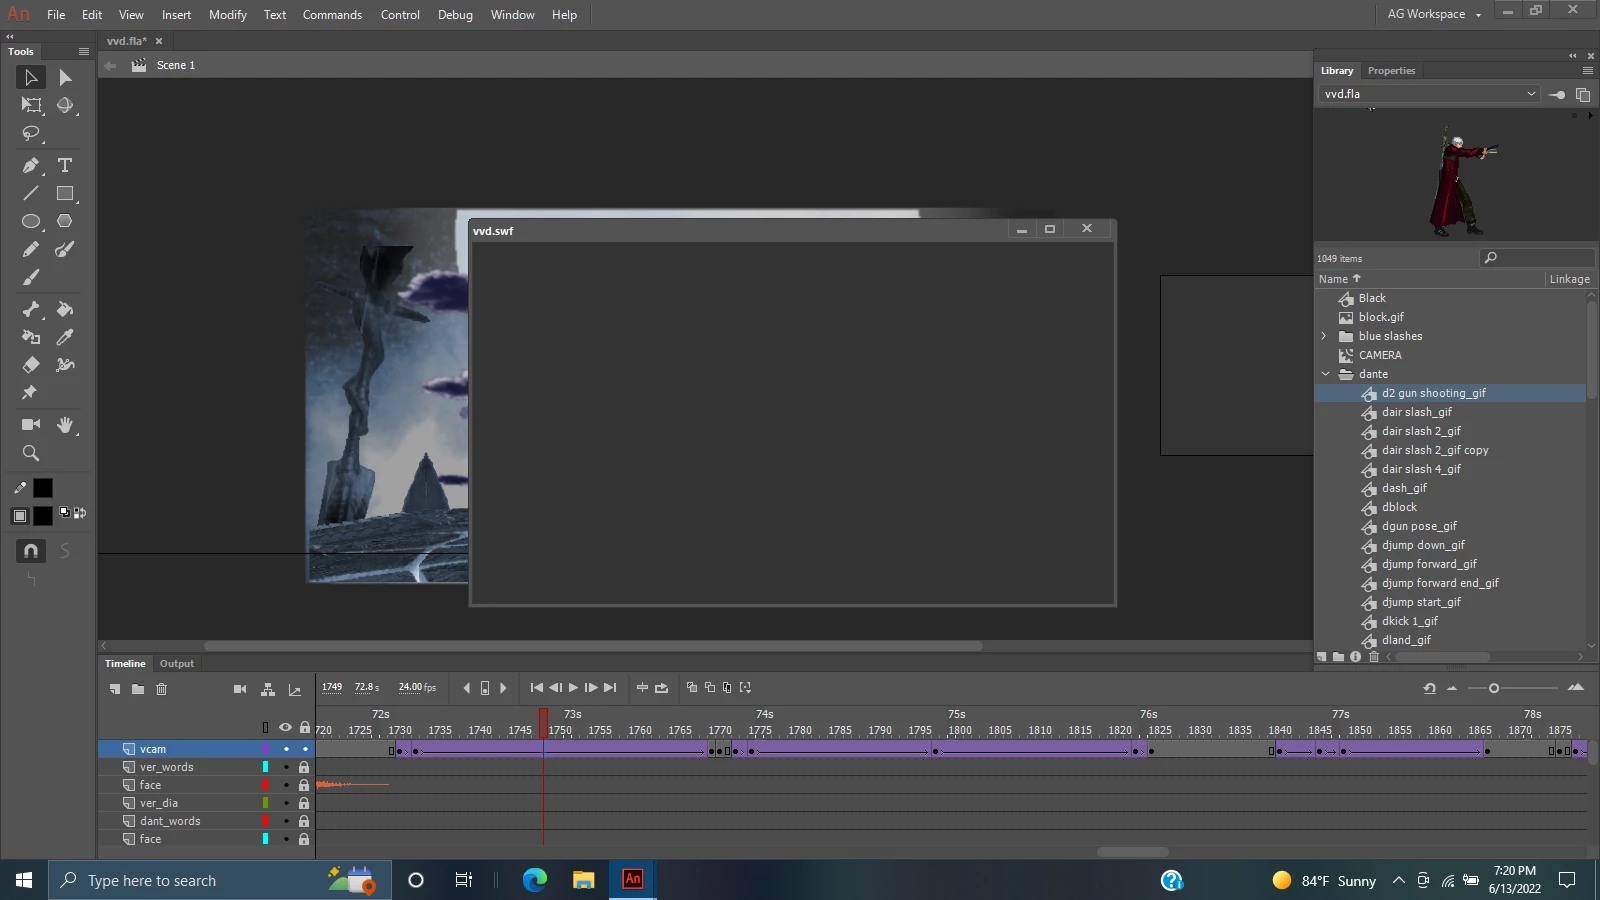Image resolution: width=1600 pixels, height=900 pixels.
Task: Select the Asset Warp pin tool
Action: (x=29, y=393)
